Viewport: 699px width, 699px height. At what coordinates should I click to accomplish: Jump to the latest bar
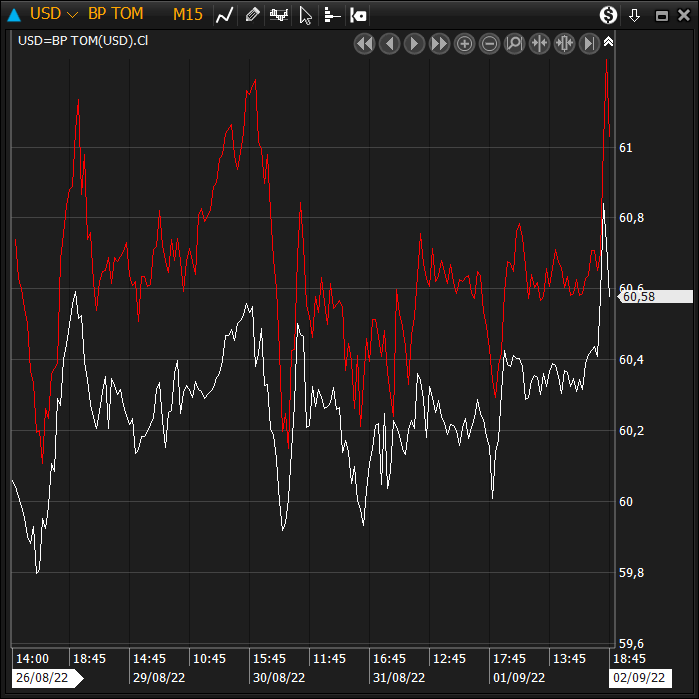tap(590, 43)
